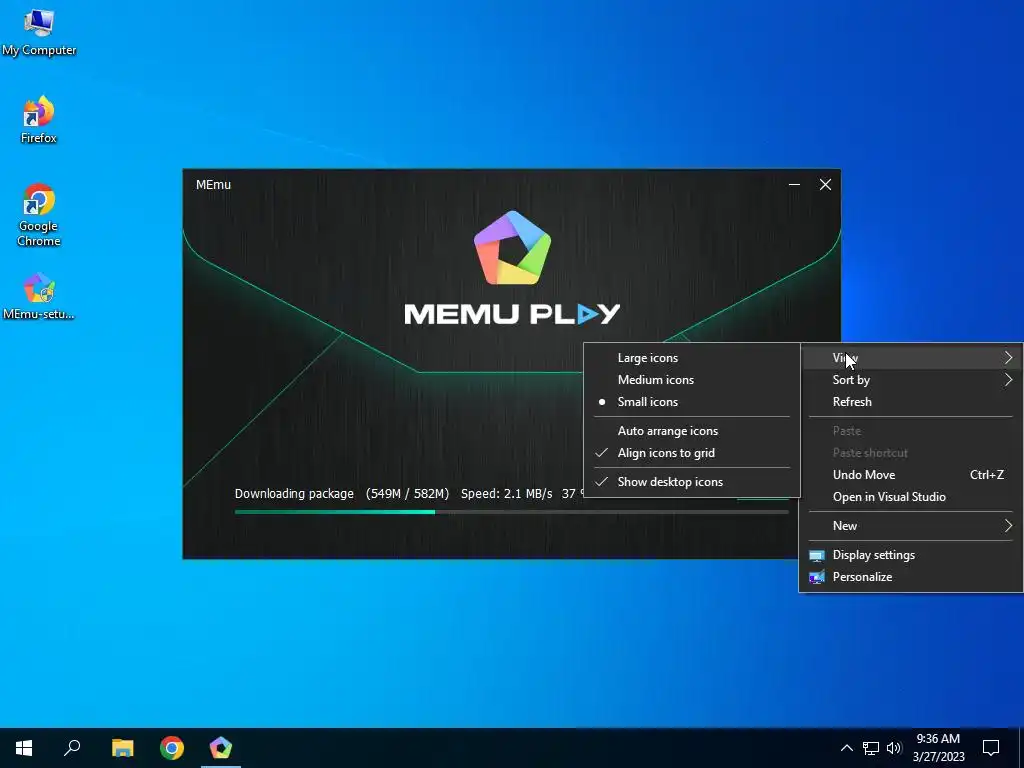This screenshot has width=1024, height=768.
Task: Select the Google Chrome desktop shortcut
Action: pyautogui.click(x=39, y=215)
